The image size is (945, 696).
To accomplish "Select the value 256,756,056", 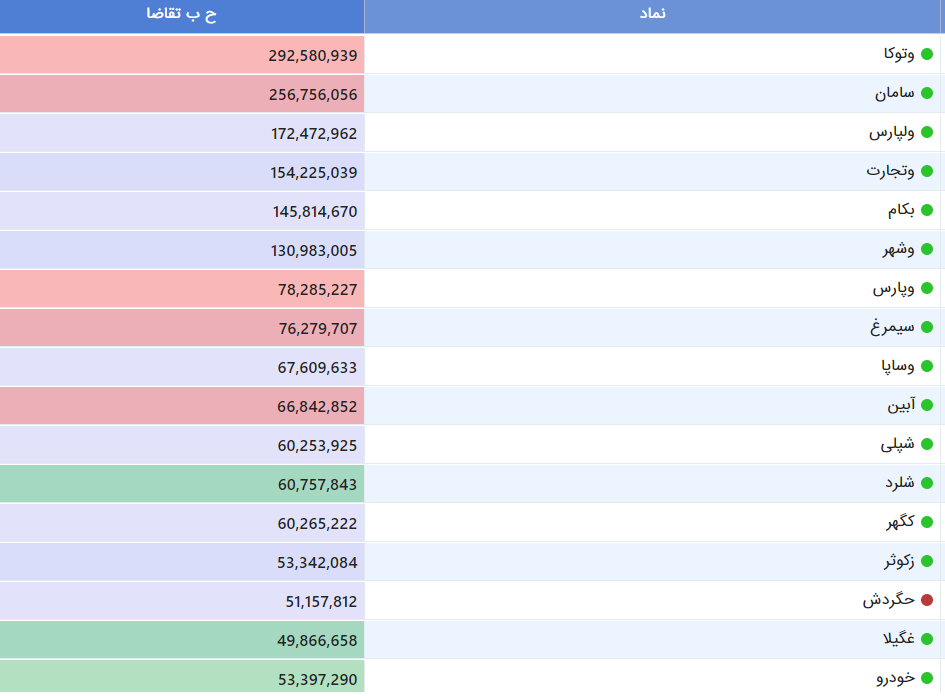I will point(313,95).
